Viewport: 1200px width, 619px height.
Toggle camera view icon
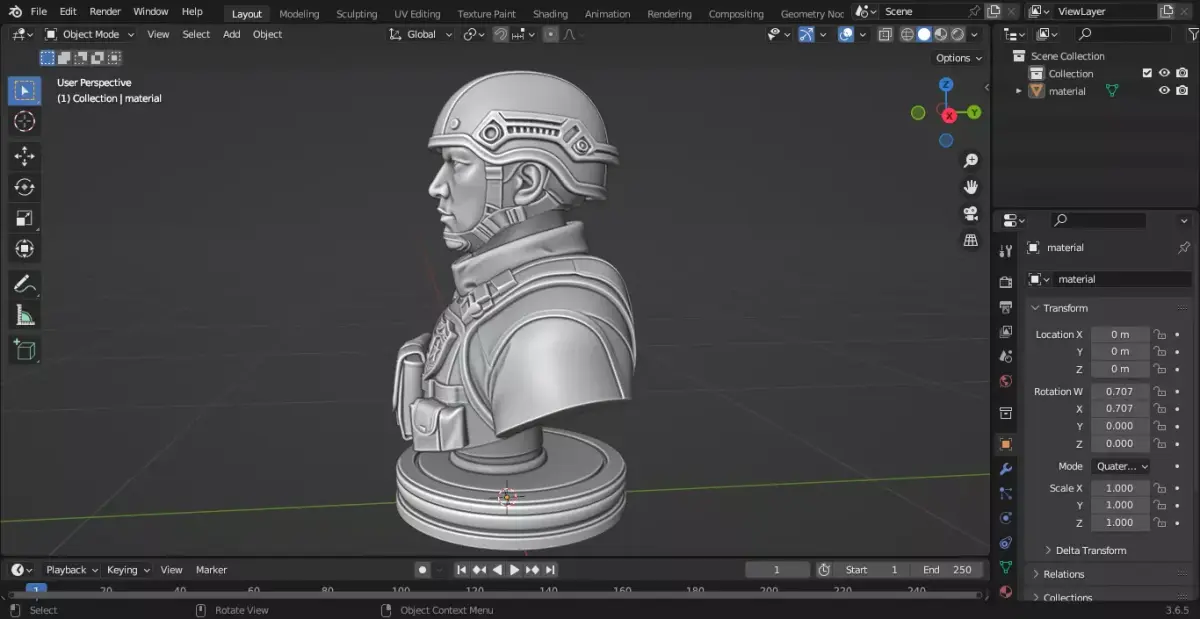(x=970, y=214)
